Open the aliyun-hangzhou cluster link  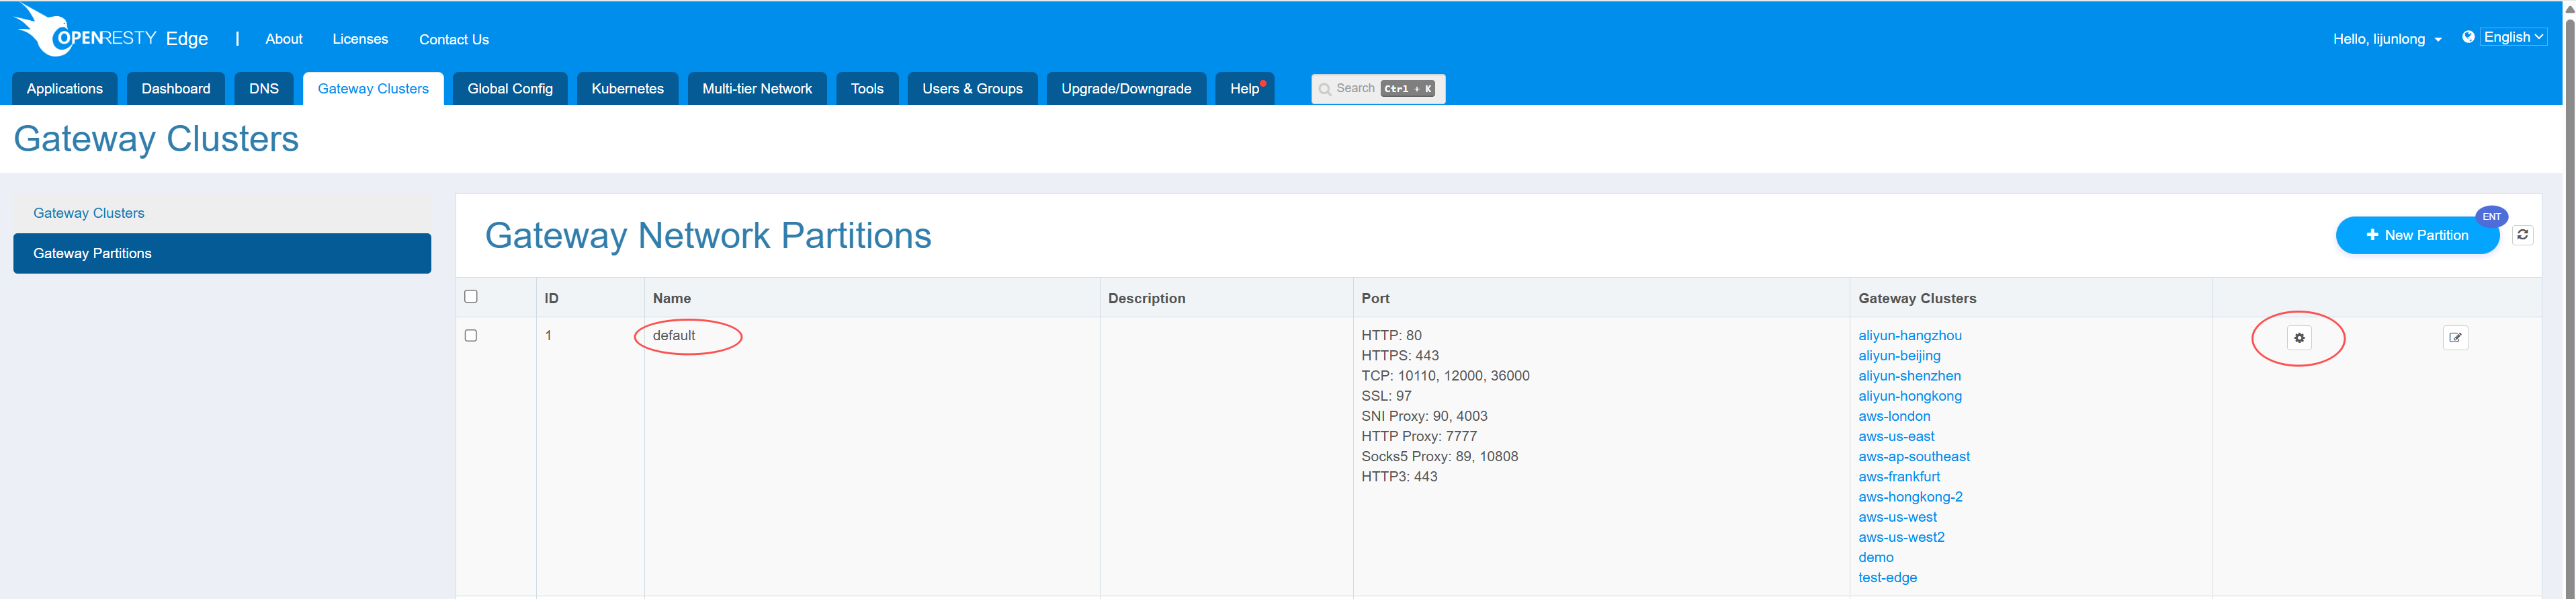point(1909,336)
